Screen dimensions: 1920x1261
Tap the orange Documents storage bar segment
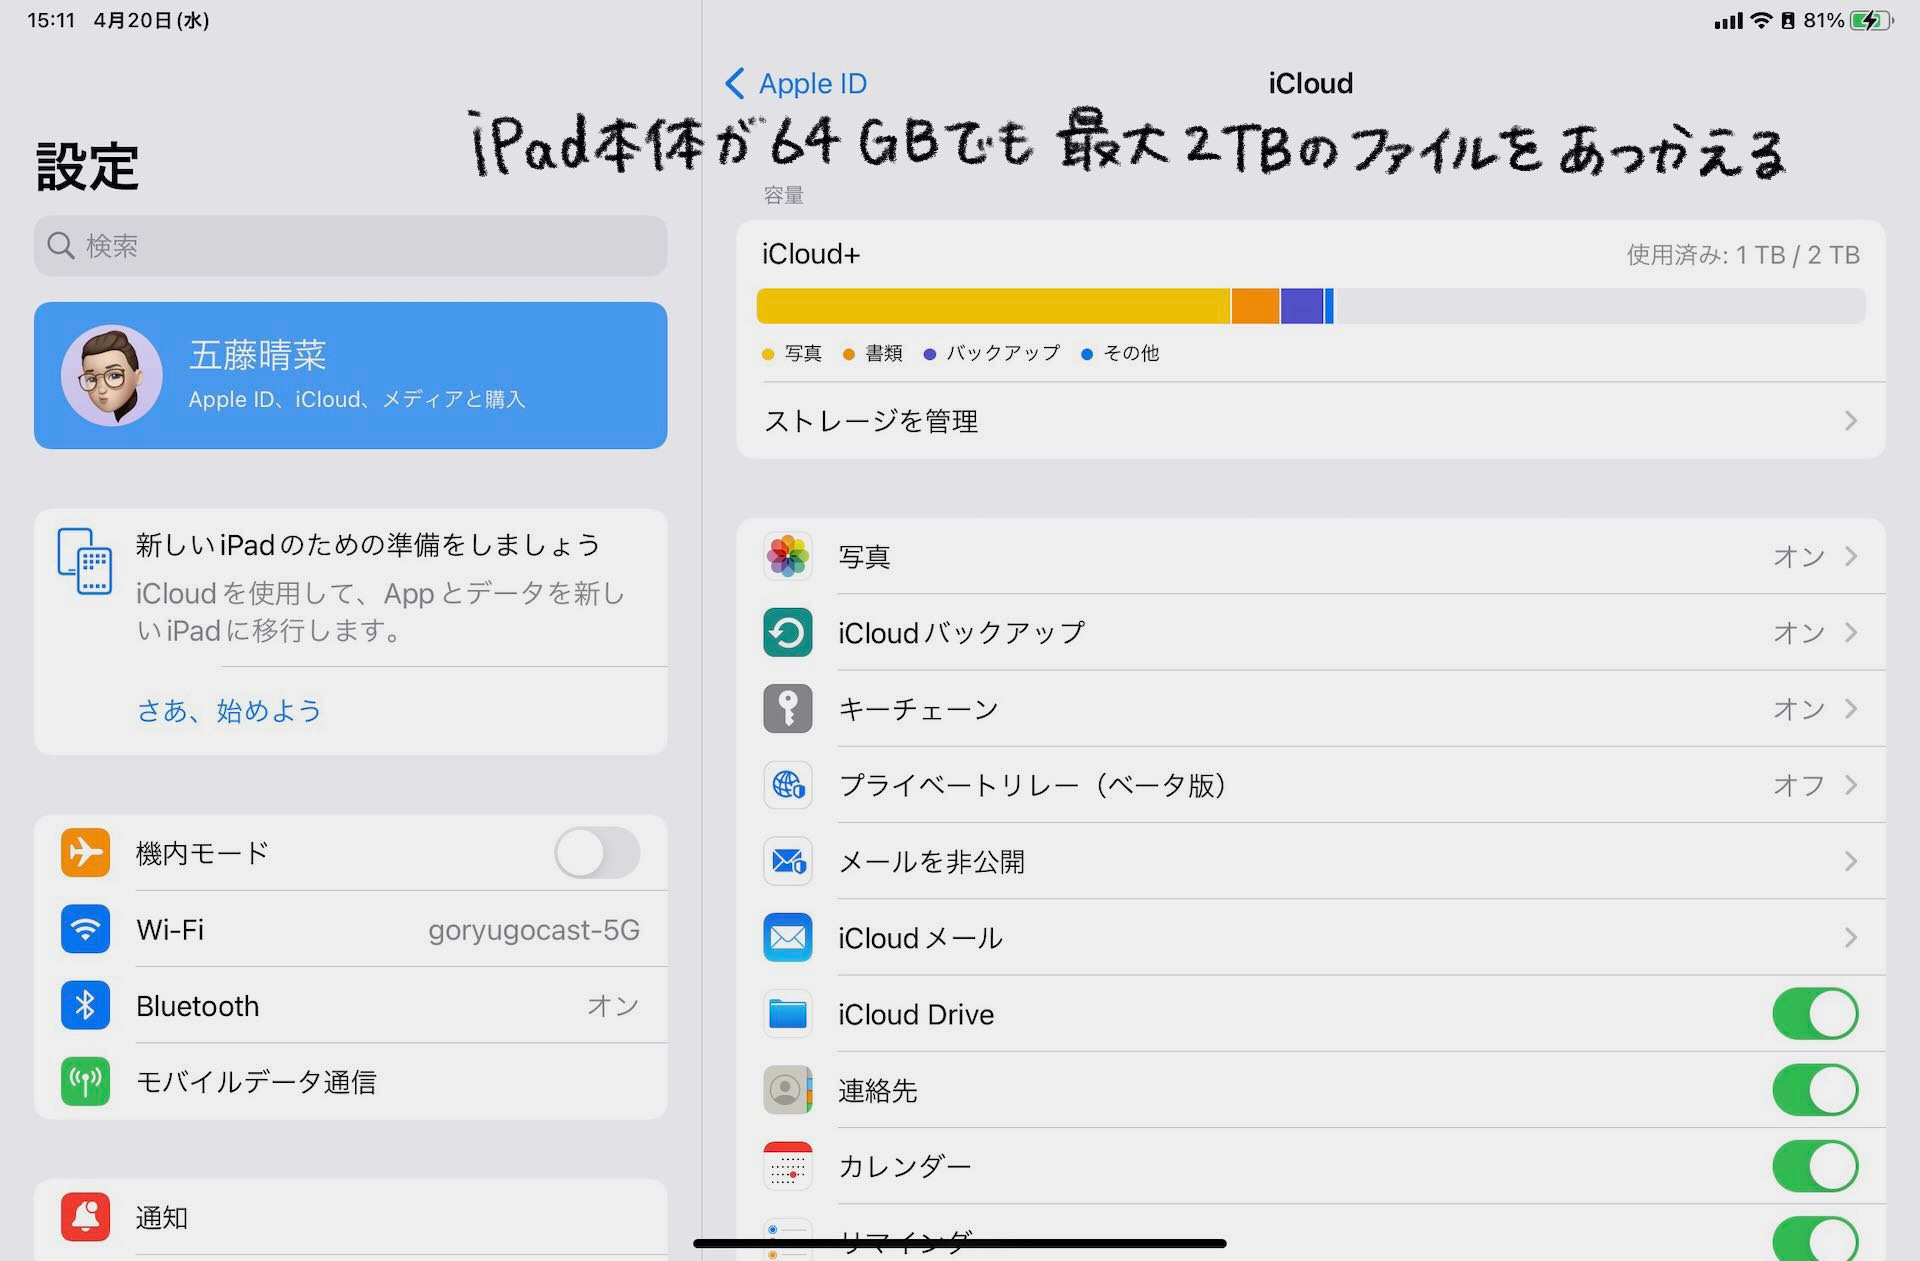1255,306
